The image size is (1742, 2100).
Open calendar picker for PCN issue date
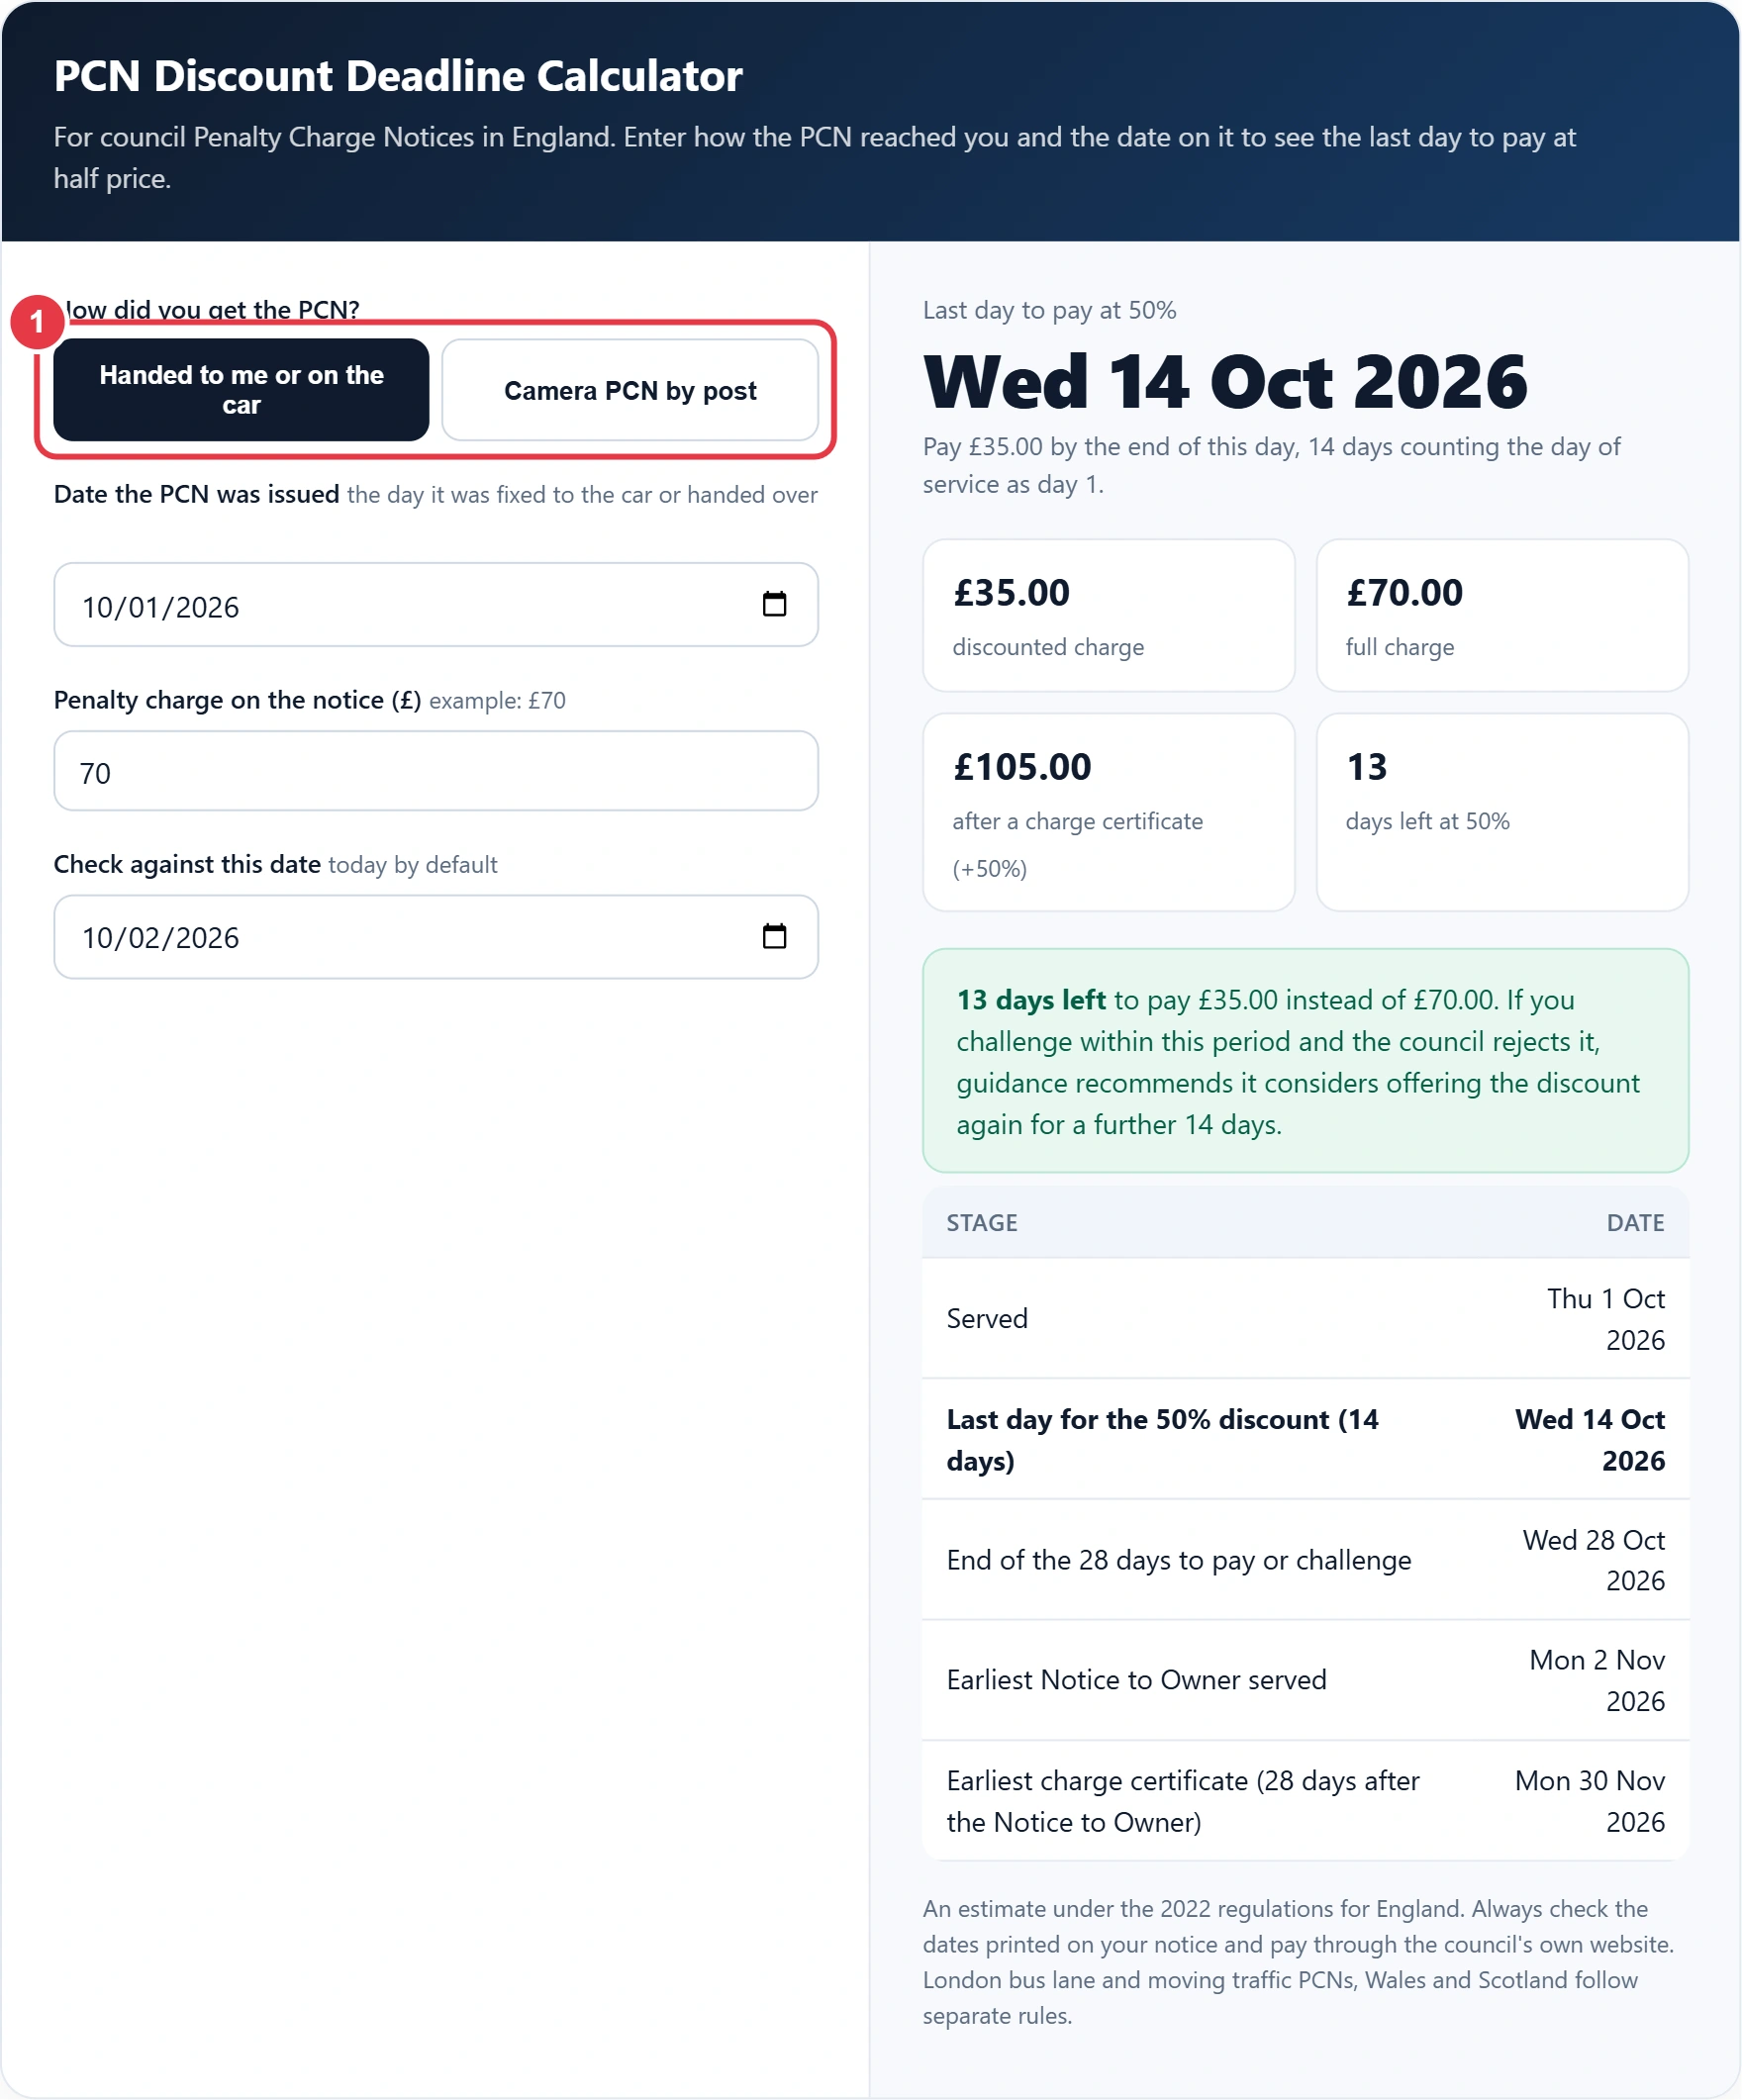774,604
